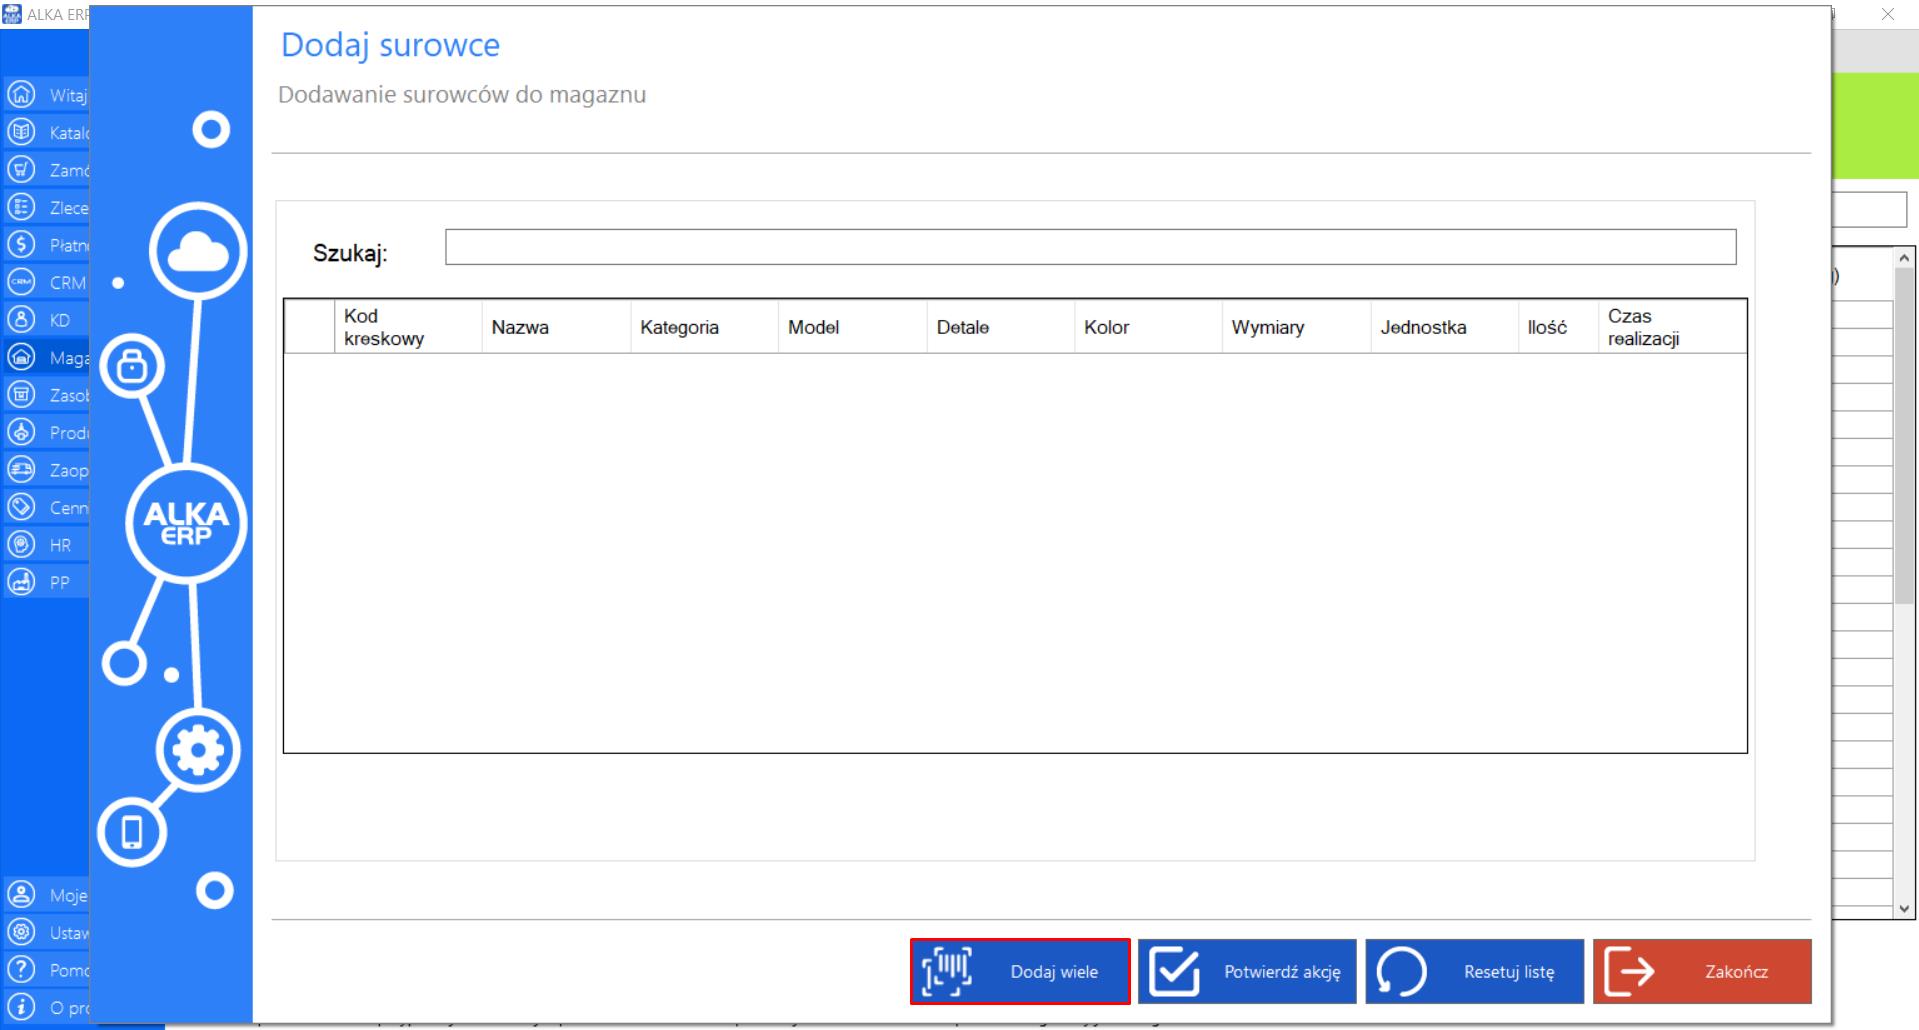Viewport: 1919px width, 1030px height.
Task: Select the HR sidebar icon
Action: 21,545
